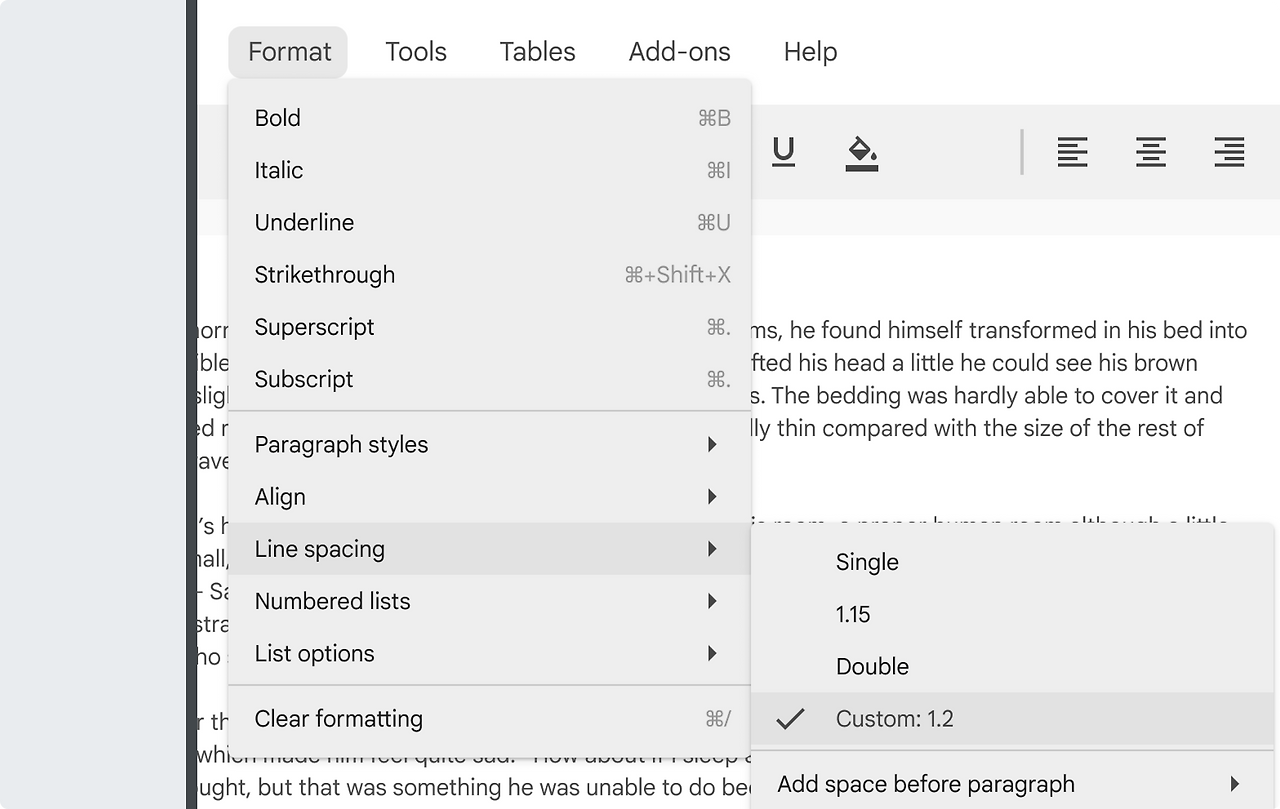Image resolution: width=1280 pixels, height=809 pixels.
Task: Select Custom: 1.2 checked spacing option
Action: [x=894, y=719]
